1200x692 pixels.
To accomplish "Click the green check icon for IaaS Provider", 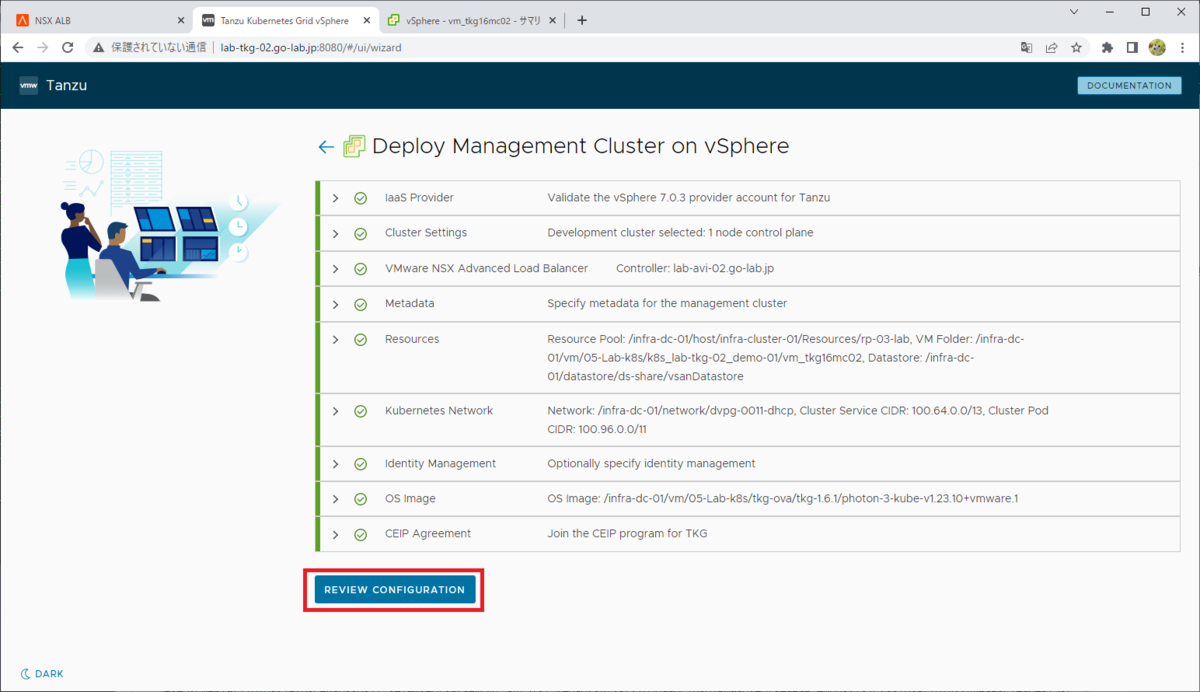I will [x=360, y=198].
